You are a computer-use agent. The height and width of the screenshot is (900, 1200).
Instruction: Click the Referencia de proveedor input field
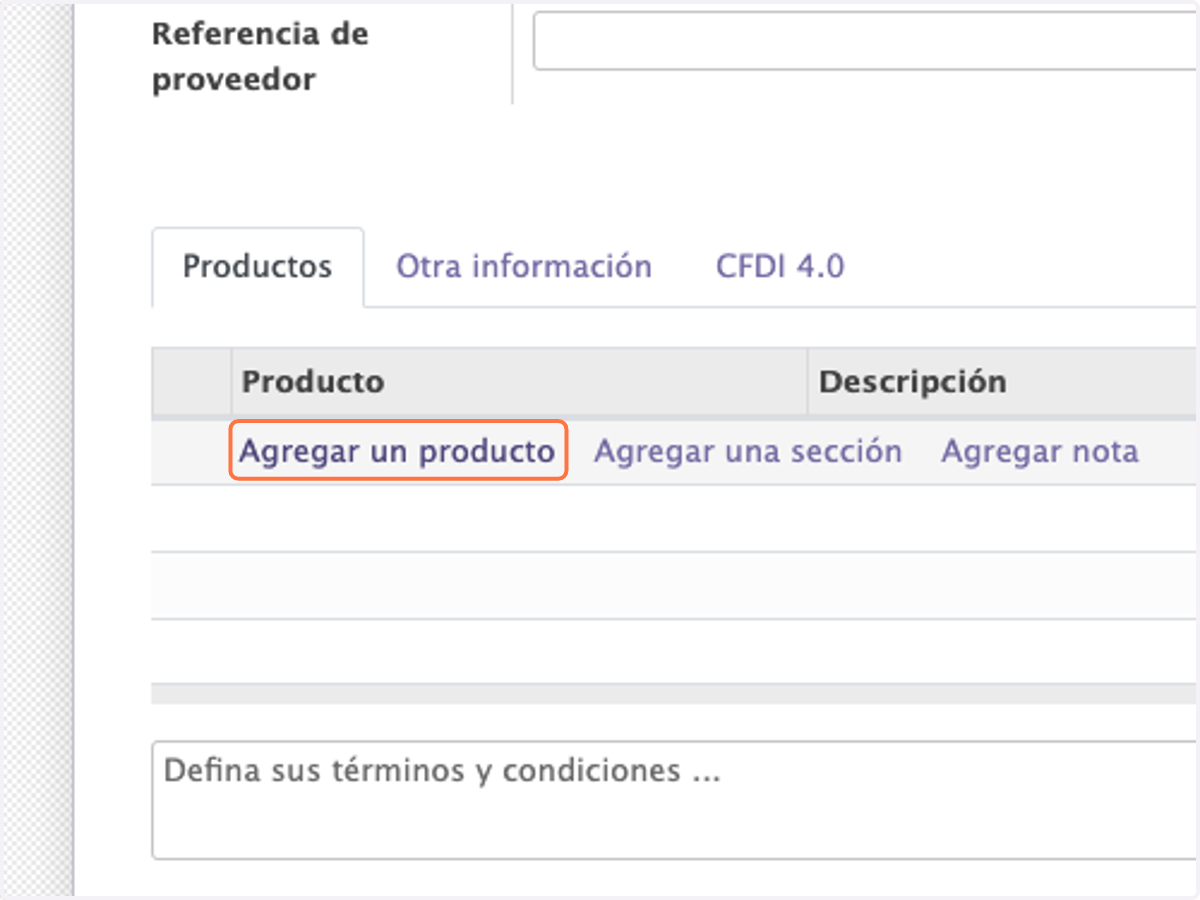click(x=866, y=41)
